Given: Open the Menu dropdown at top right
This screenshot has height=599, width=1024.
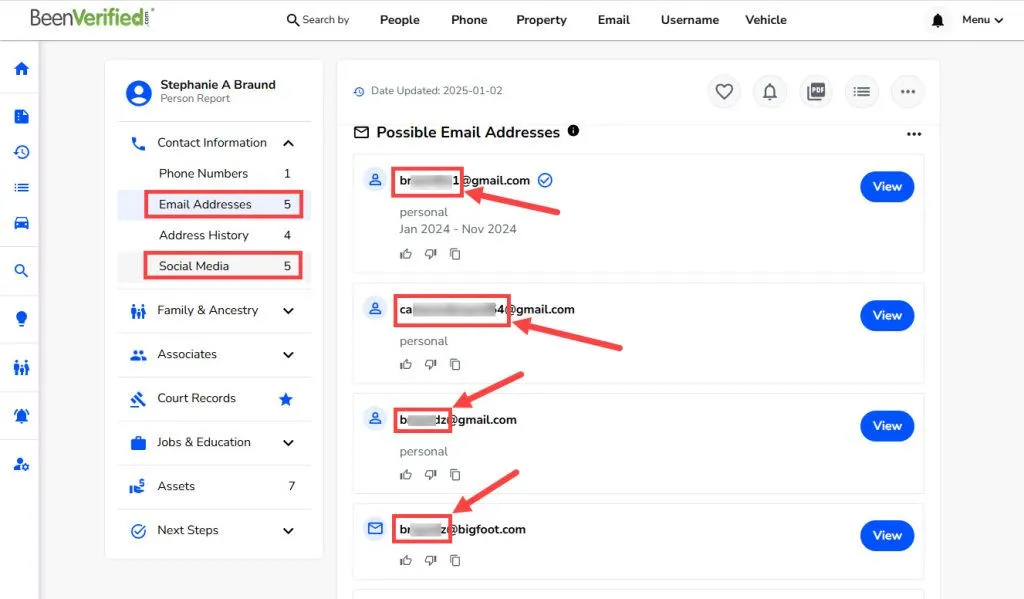Looking at the screenshot, I should pyautogui.click(x=981, y=19).
